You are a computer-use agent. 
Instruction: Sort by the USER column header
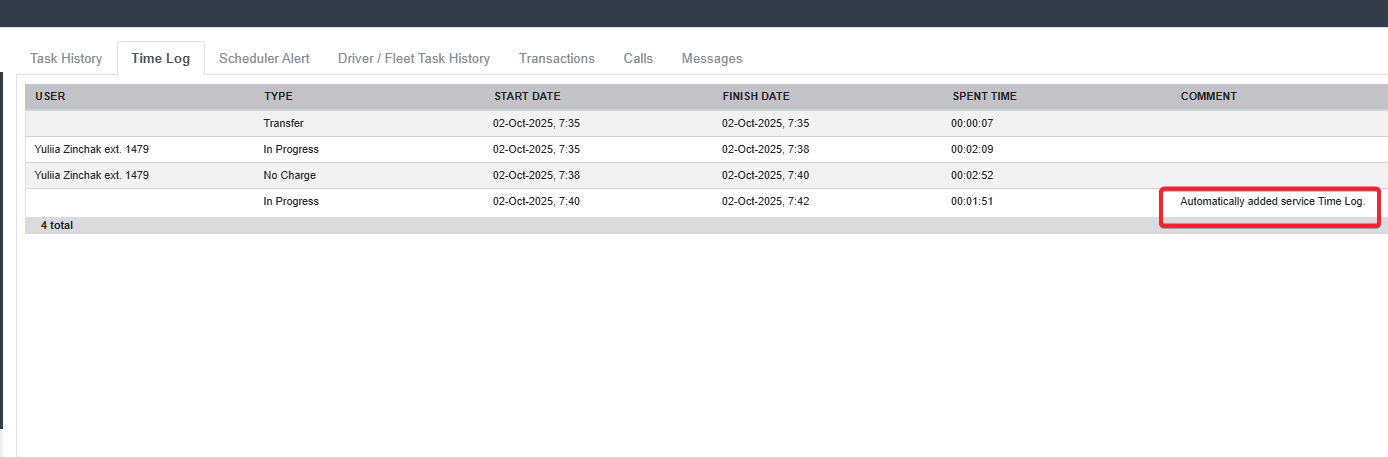click(50, 97)
